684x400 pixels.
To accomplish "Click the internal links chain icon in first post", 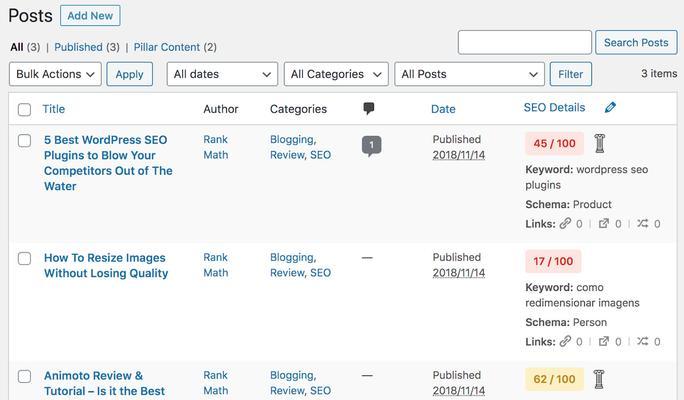I will click(x=565, y=223).
